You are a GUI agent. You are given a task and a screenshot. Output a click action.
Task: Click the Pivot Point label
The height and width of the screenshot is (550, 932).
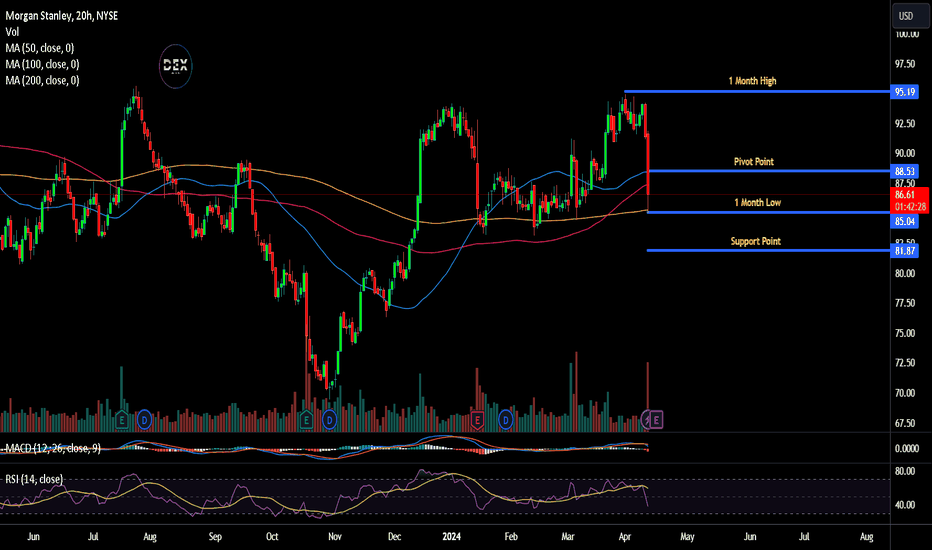[x=754, y=162]
